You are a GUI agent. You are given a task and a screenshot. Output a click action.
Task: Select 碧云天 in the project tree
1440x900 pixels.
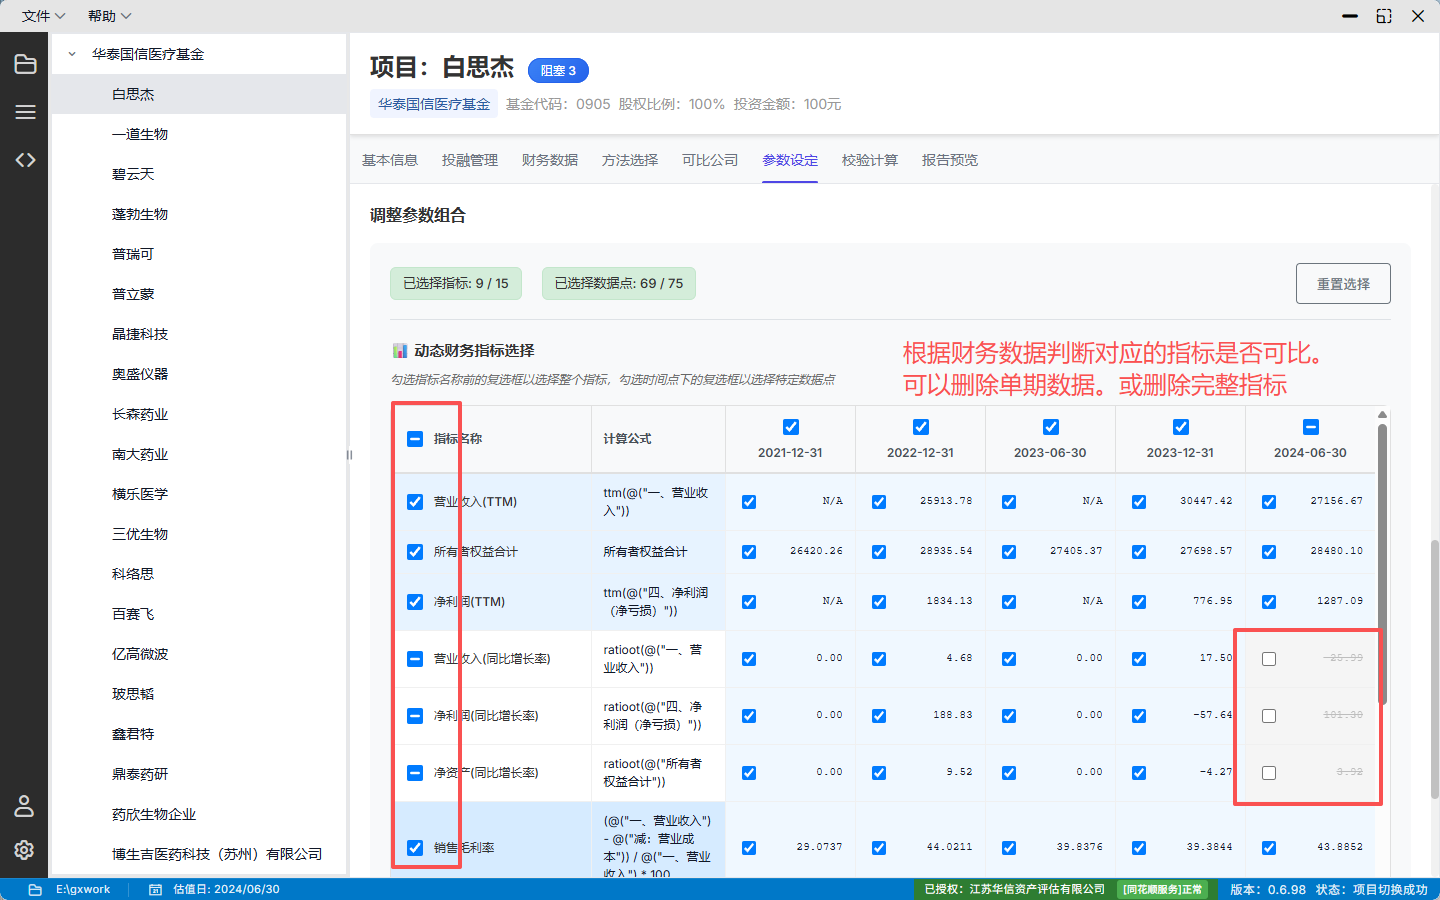click(199, 174)
